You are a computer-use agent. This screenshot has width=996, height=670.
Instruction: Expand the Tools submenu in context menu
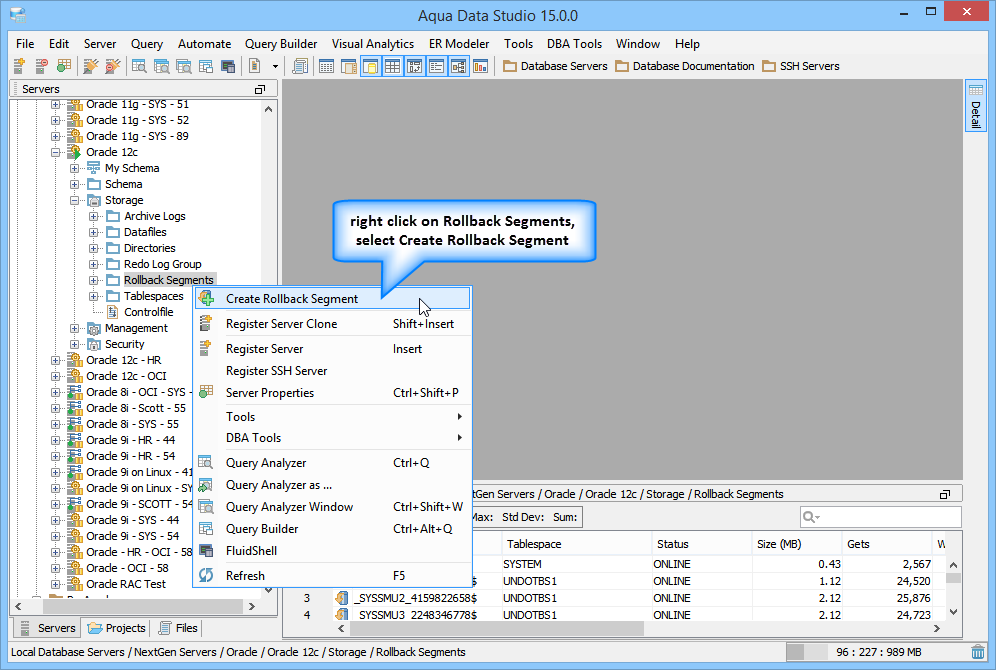332,417
